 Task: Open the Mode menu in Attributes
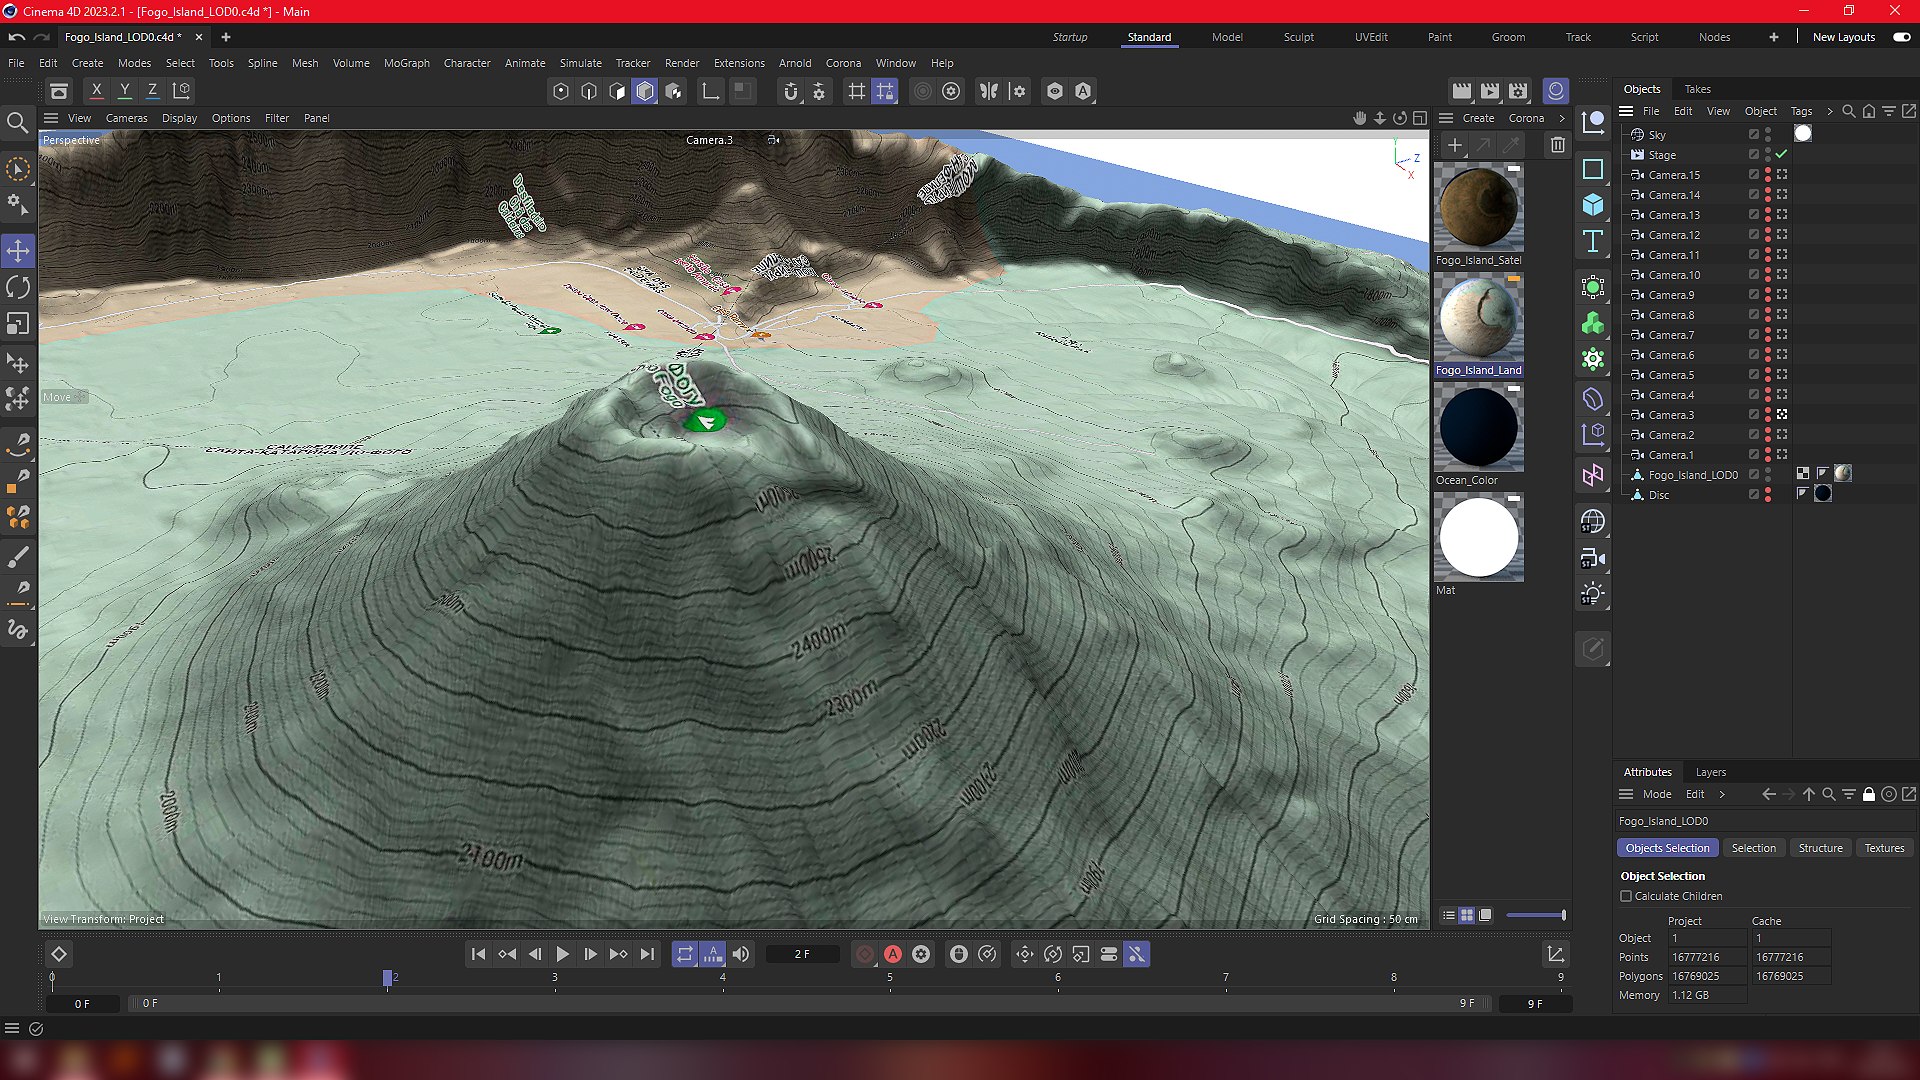(x=1657, y=794)
